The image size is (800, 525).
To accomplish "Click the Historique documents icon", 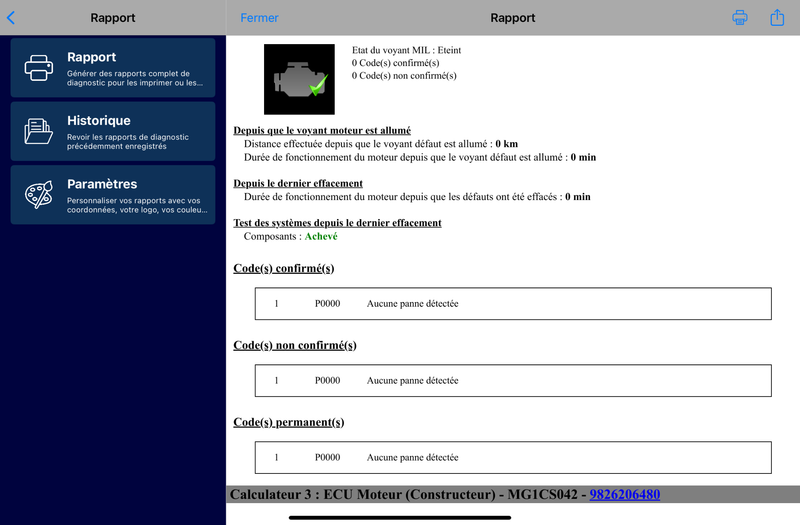I will click(x=39, y=131).
